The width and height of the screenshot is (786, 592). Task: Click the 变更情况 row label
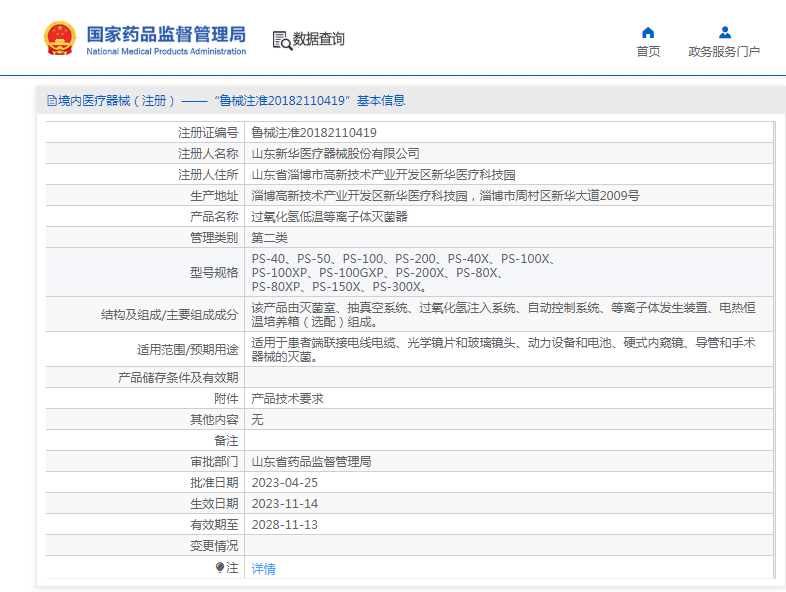click(x=214, y=546)
